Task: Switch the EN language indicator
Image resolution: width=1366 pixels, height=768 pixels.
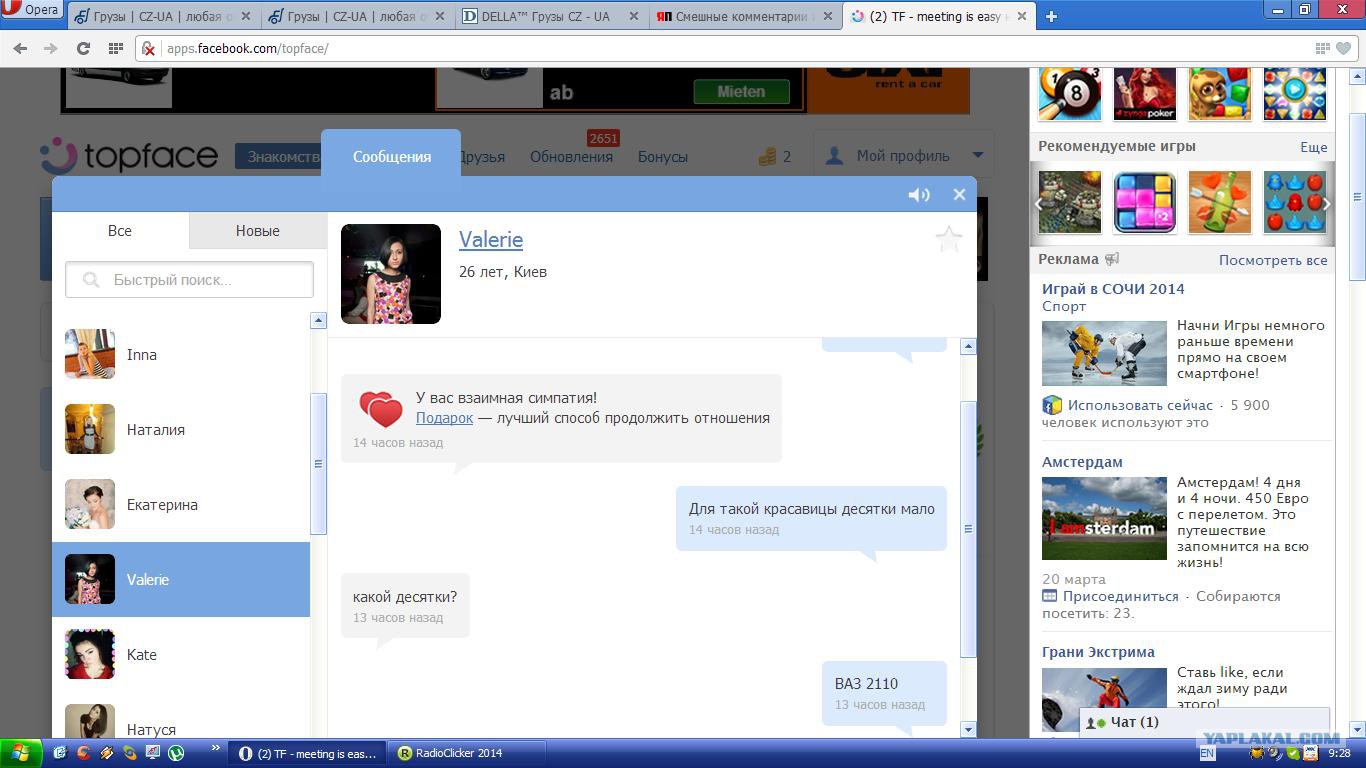Action: coord(1208,753)
